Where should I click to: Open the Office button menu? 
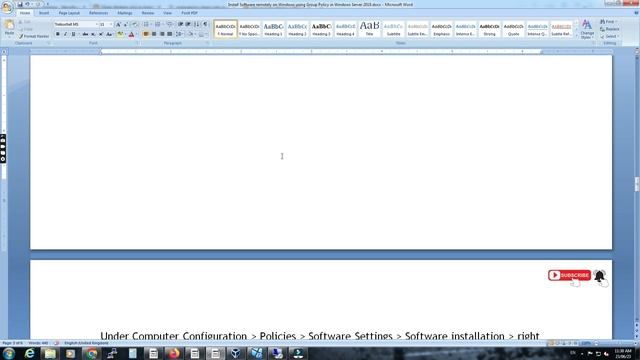pos(7,7)
